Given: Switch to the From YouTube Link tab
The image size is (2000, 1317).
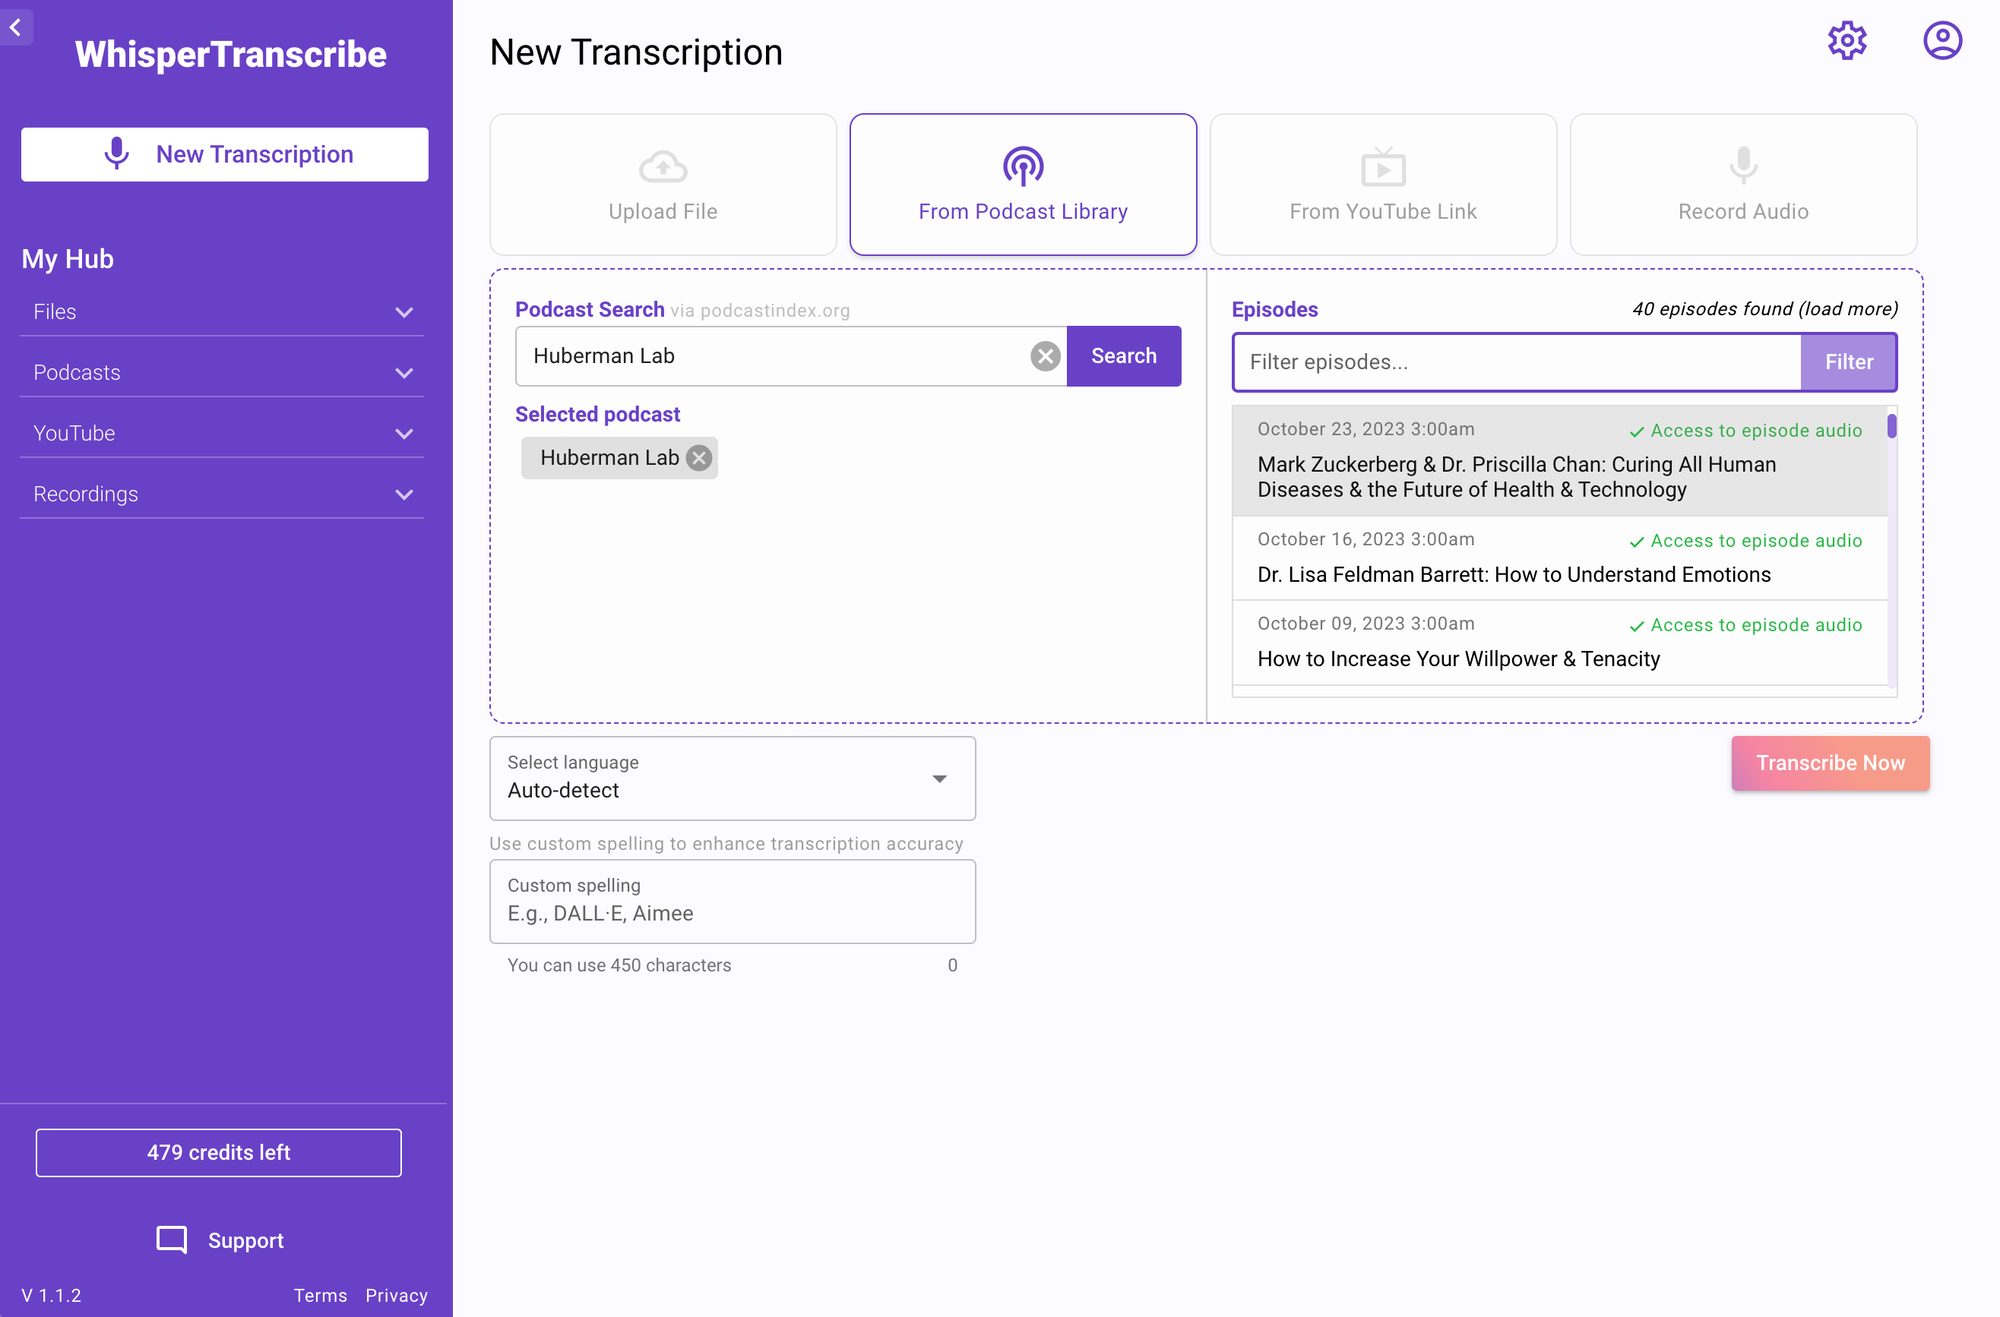Looking at the screenshot, I should (1383, 184).
